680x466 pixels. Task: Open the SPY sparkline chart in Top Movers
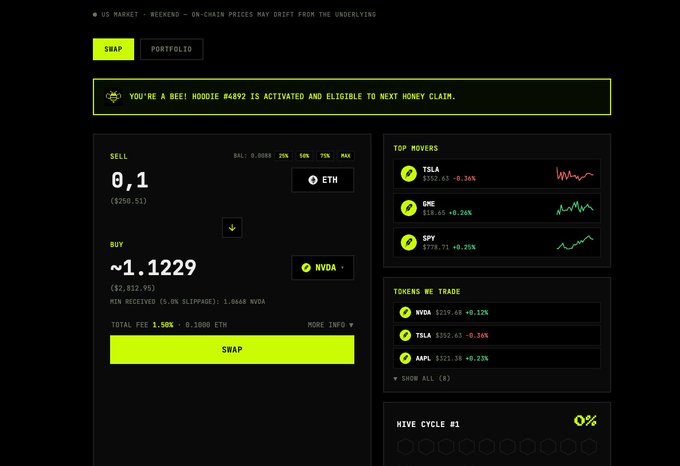[575, 243]
